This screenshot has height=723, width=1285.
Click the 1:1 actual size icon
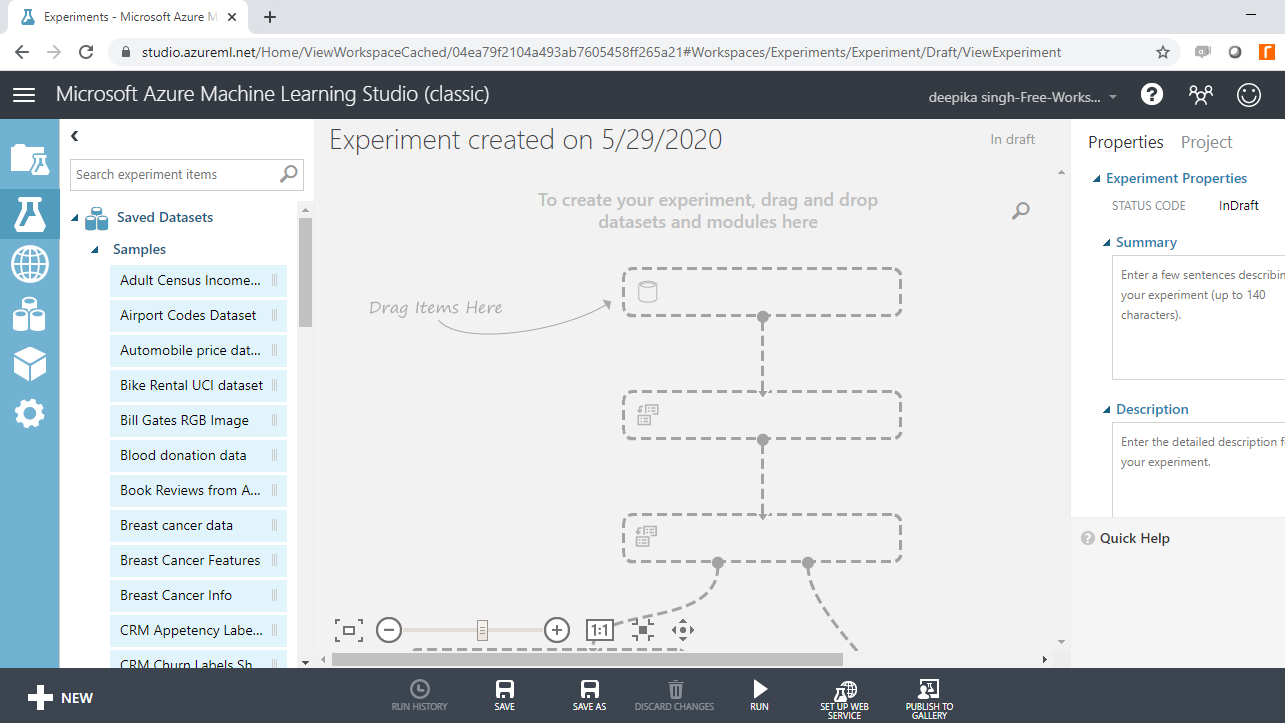[x=599, y=630]
